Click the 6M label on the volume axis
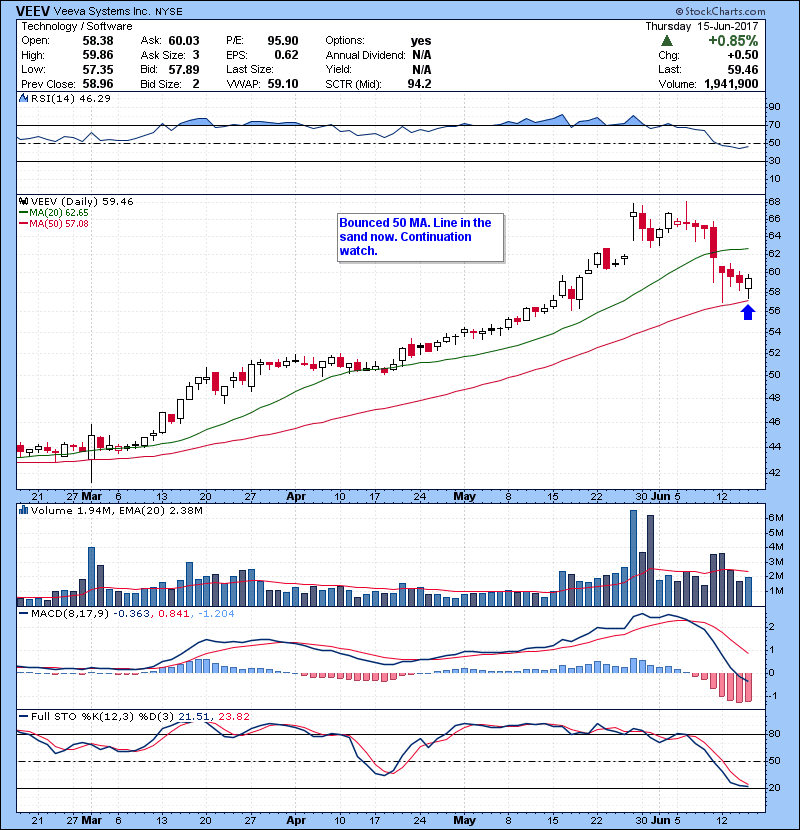The height and width of the screenshot is (830, 800). pyautogui.click(x=775, y=517)
